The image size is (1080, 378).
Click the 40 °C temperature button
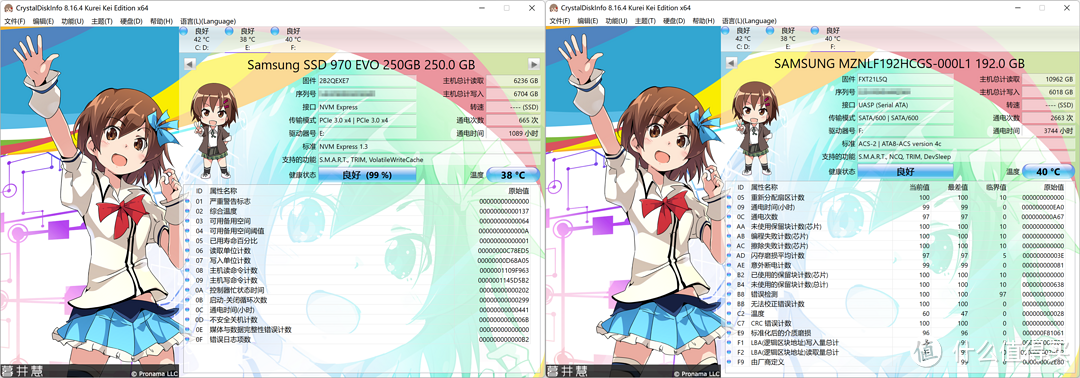tap(1048, 171)
